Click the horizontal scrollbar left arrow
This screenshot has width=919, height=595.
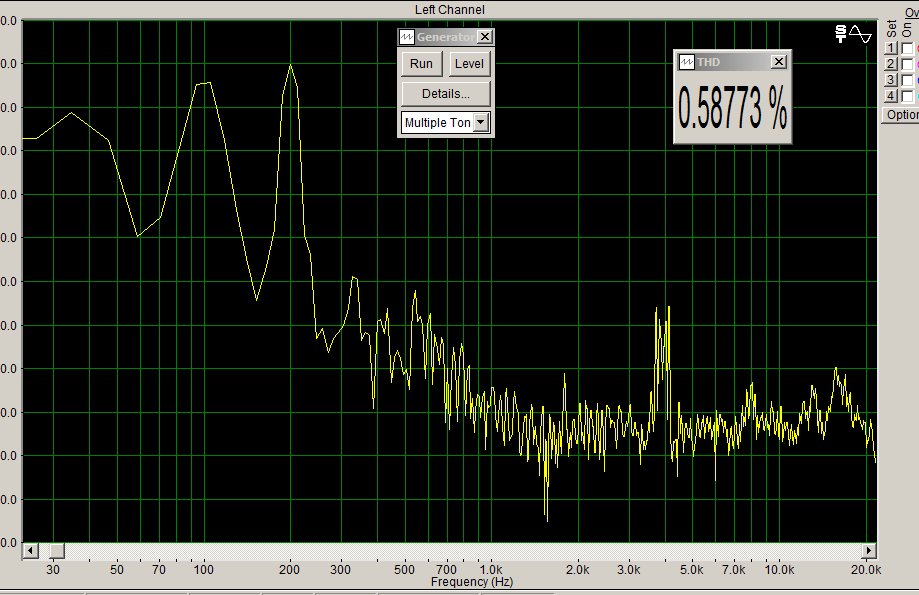click(30, 551)
